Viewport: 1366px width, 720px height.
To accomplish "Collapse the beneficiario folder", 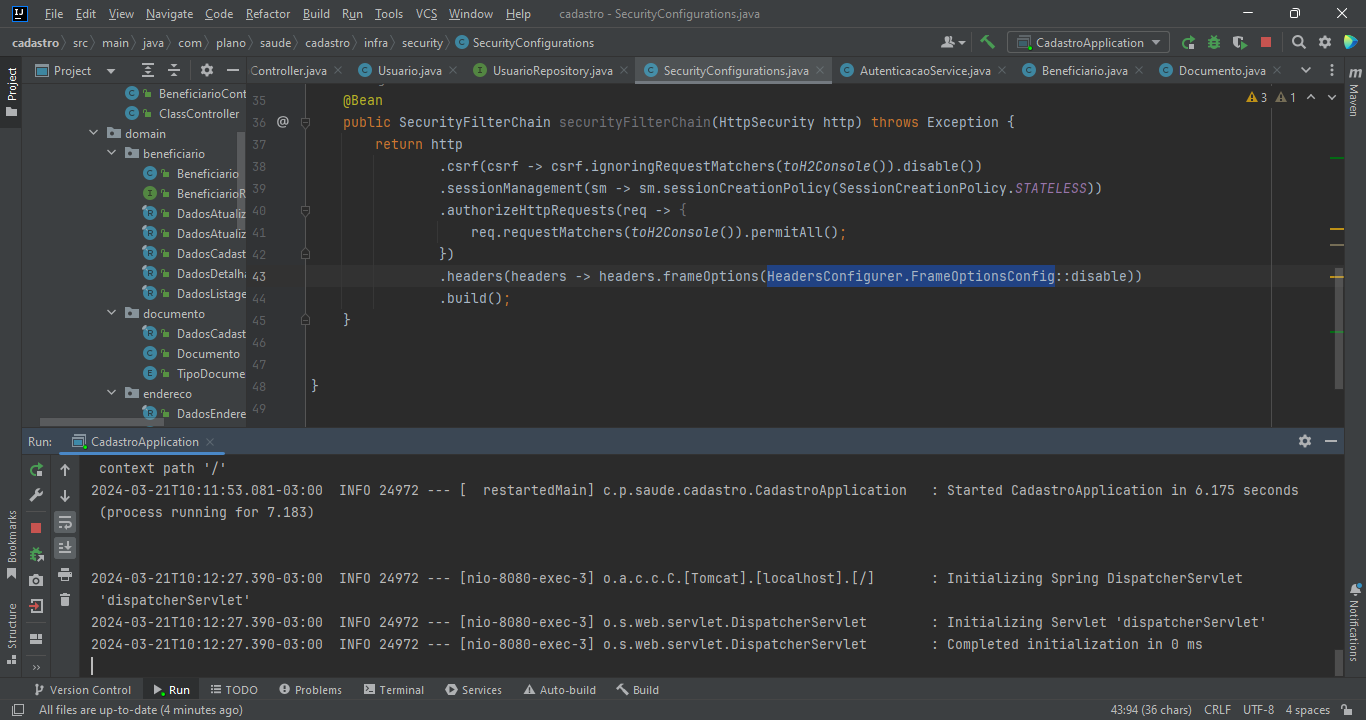I will coord(112,153).
